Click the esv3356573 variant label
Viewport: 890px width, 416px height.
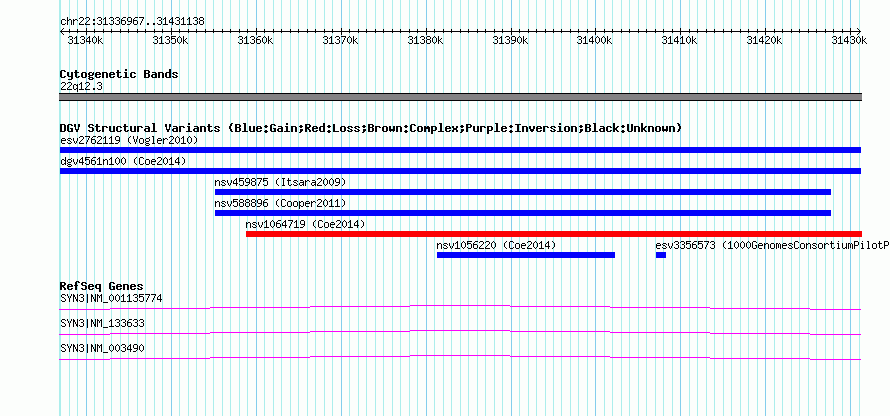(x=773, y=245)
